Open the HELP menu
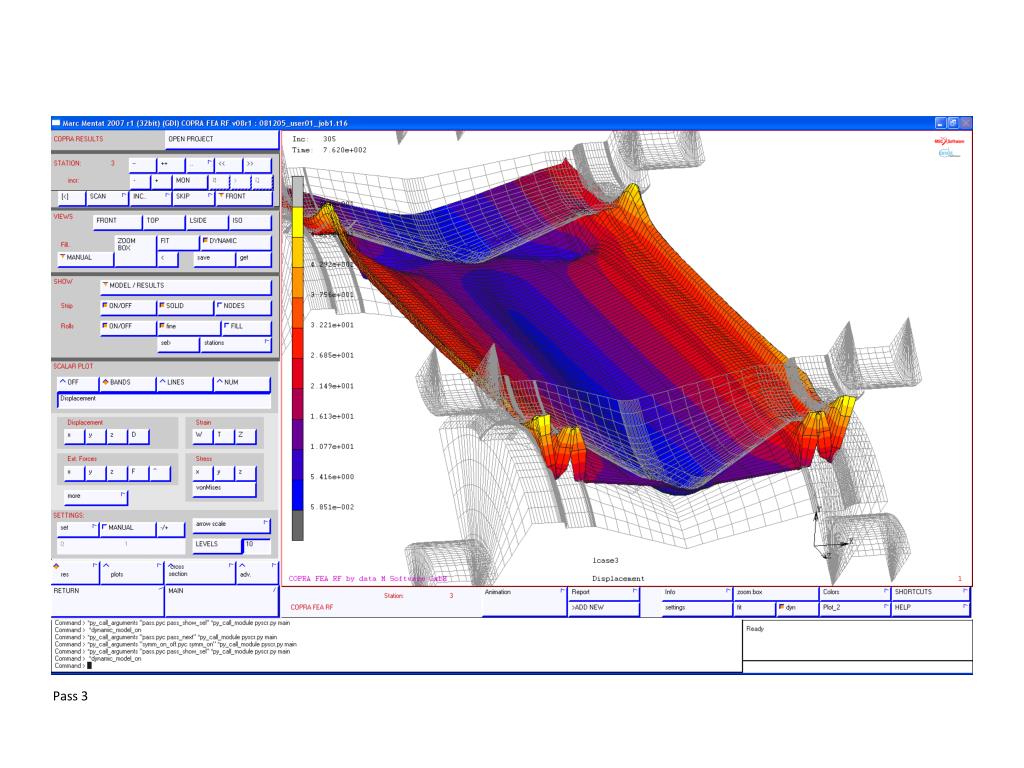The width and height of the screenshot is (1024, 768). coord(931,608)
